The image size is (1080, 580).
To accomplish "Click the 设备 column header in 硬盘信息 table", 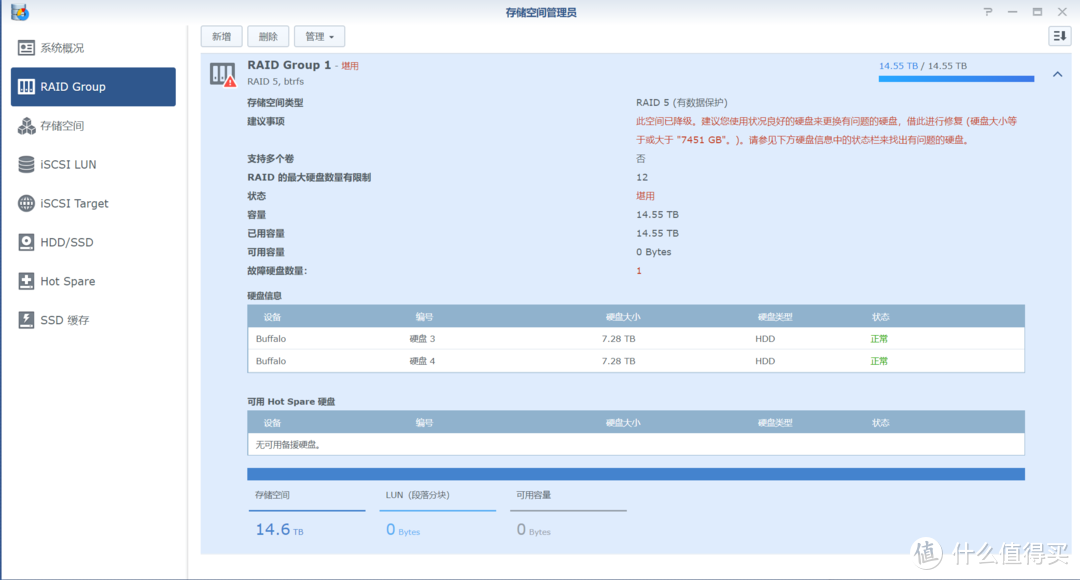I will click(272, 317).
